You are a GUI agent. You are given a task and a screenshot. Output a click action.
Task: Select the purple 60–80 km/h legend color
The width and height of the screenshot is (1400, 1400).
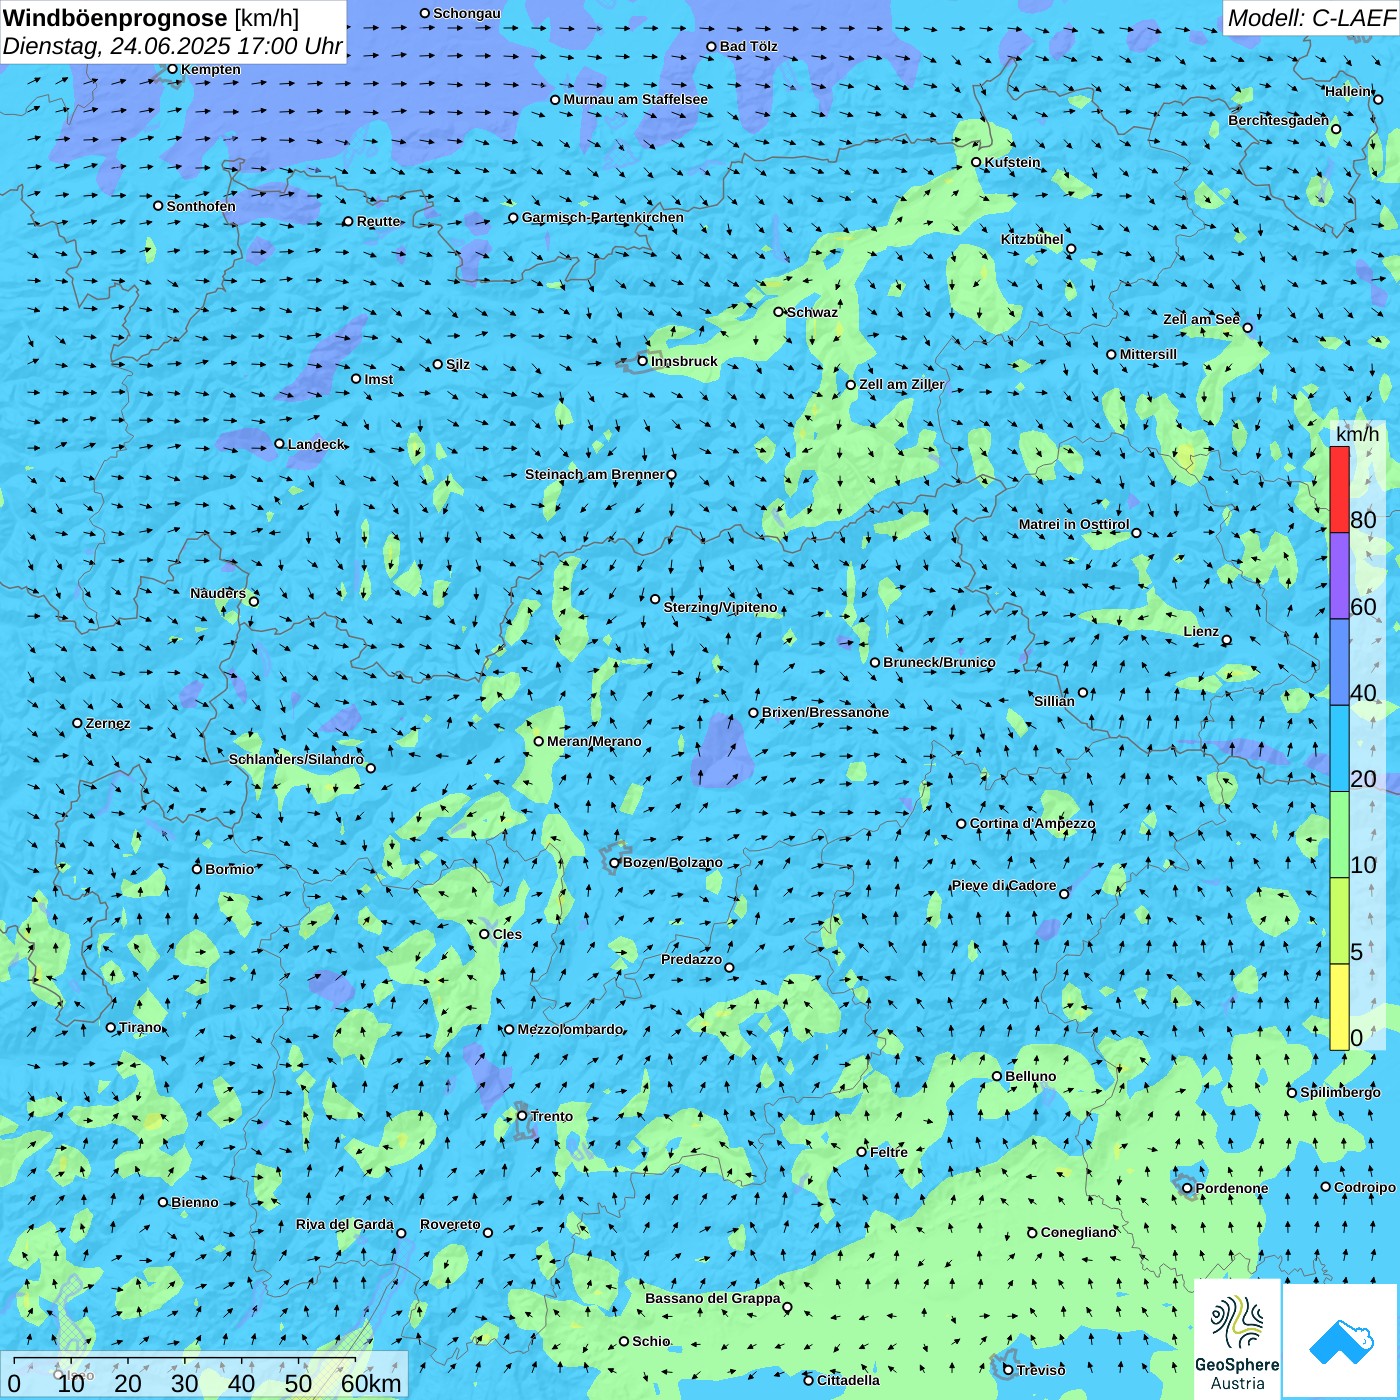pyautogui.click(x=1339, y=576)
